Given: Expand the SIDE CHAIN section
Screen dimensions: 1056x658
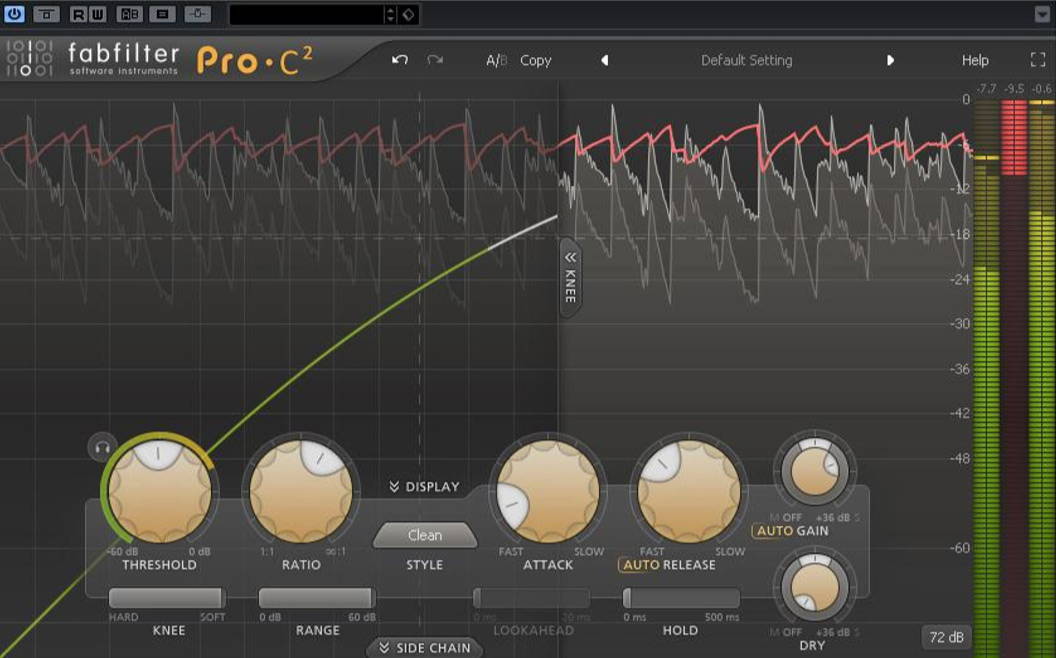Looking at the screenshot, I should (x=425, y=648).
